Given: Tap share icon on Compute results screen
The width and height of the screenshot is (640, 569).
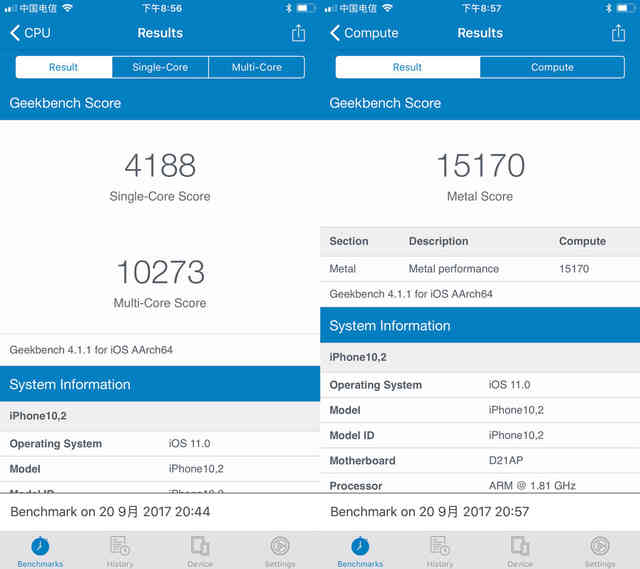Looking at the screenshot, I should (x=618, y=33).
